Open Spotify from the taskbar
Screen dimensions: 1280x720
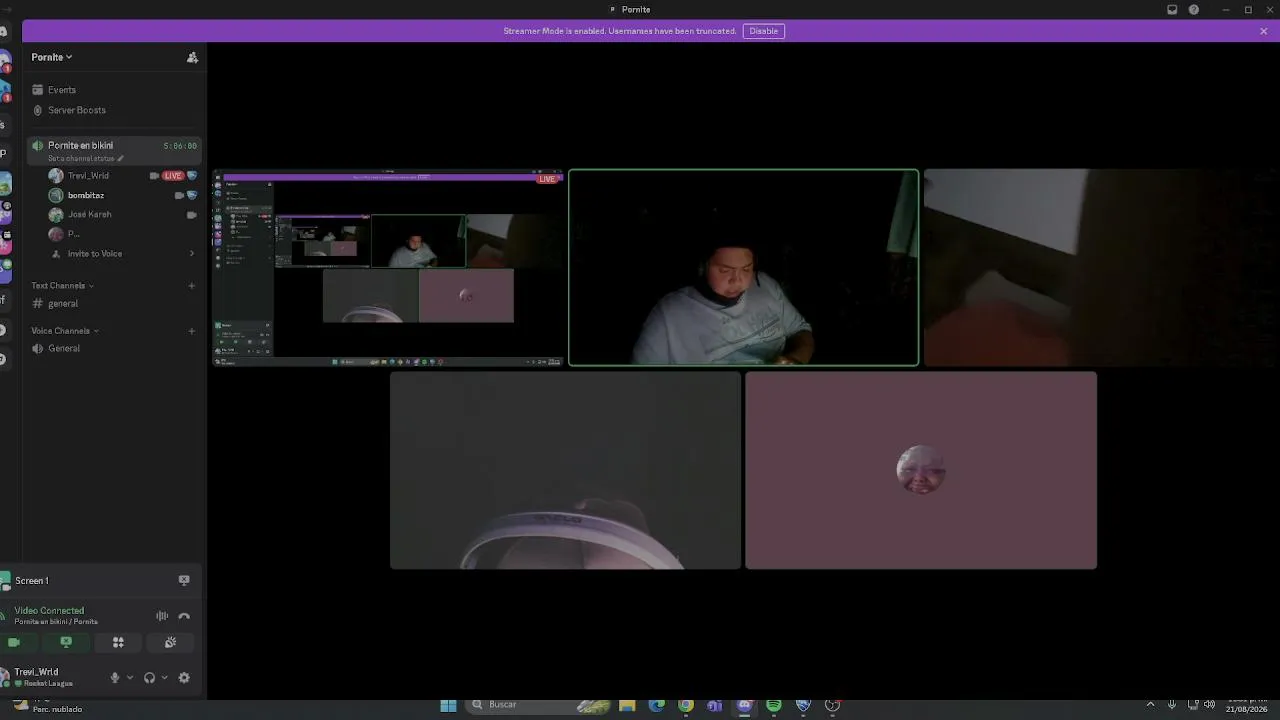coord(774,706)
